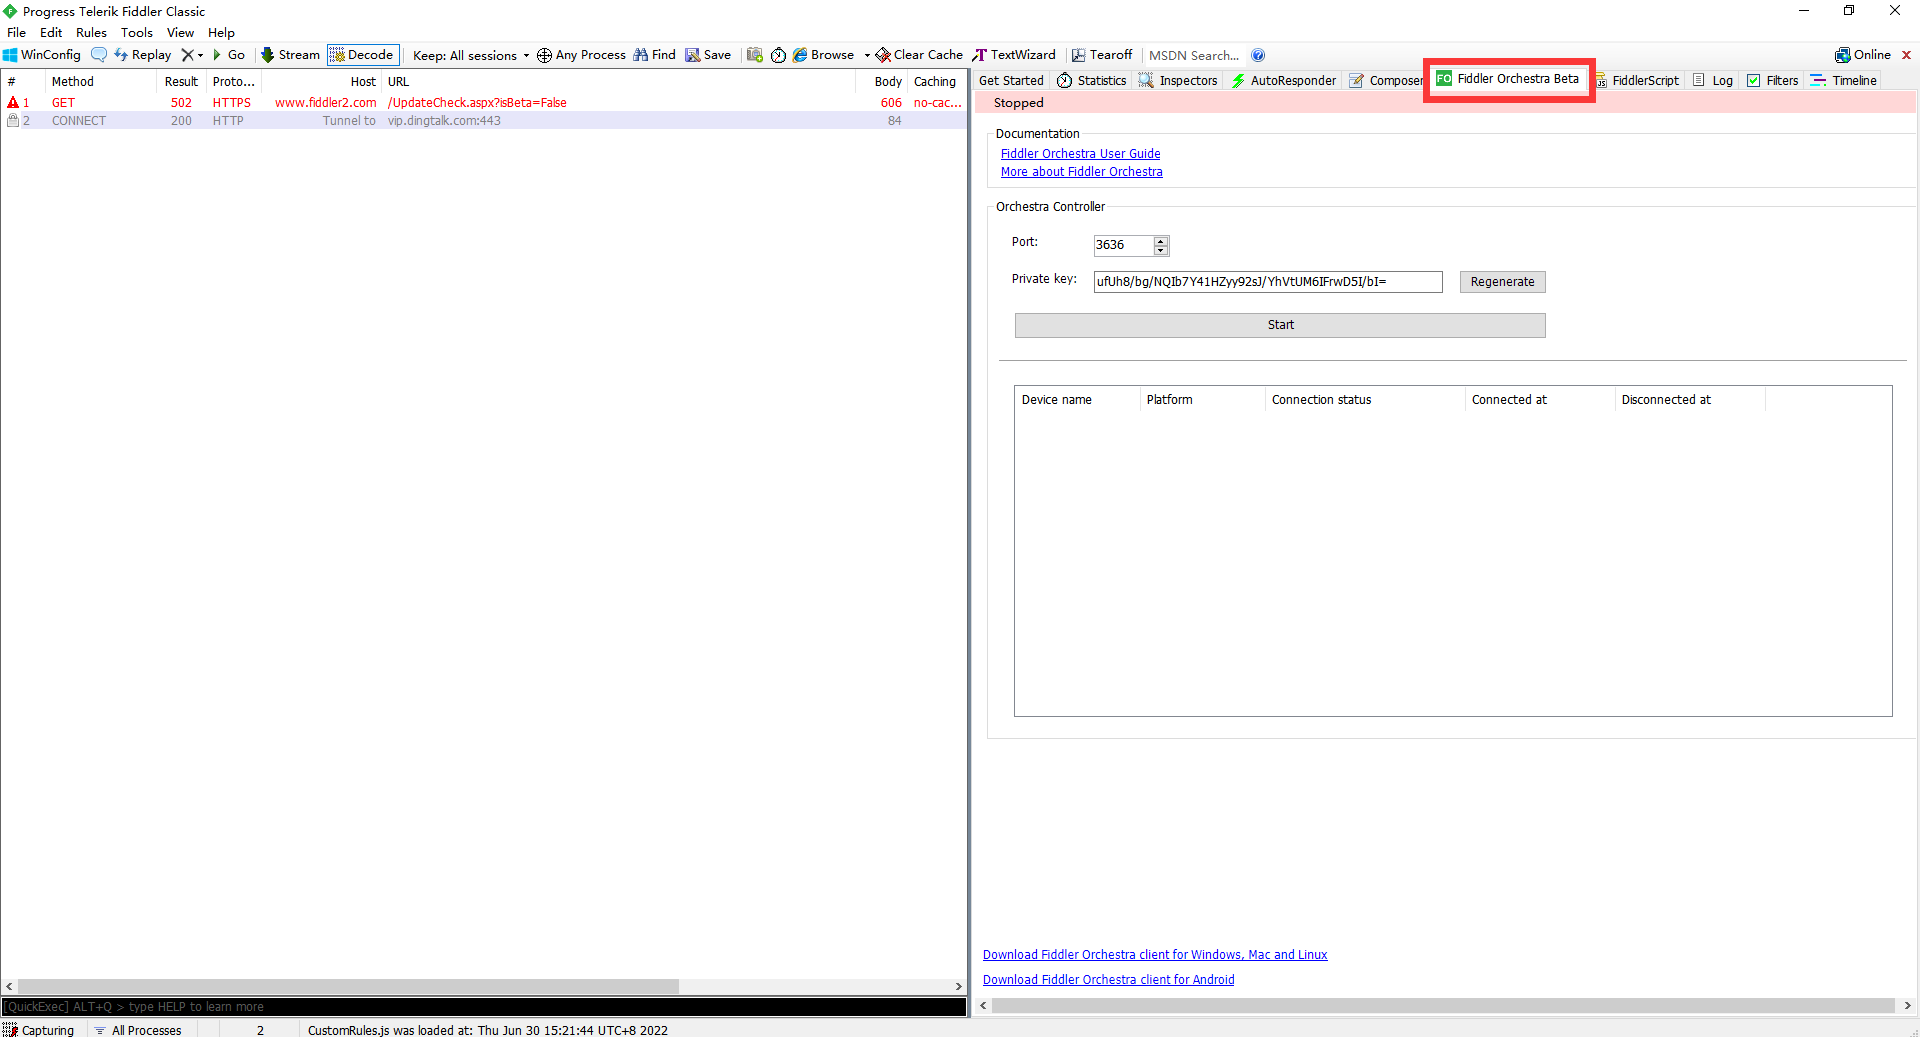Sort sessions by Host column
The height and width of the screenshot is (1037, 1920).
point(321,82)
